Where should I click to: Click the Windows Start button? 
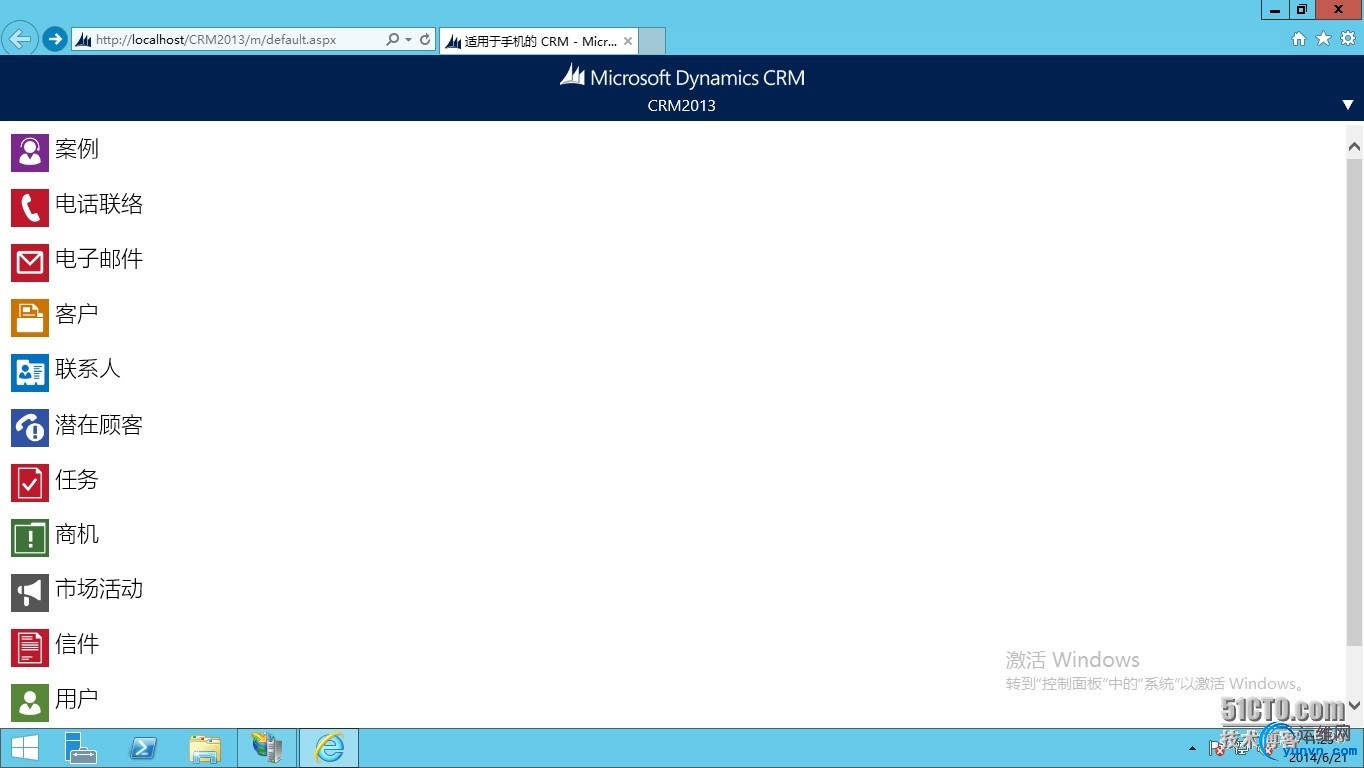tap(24, 748)
